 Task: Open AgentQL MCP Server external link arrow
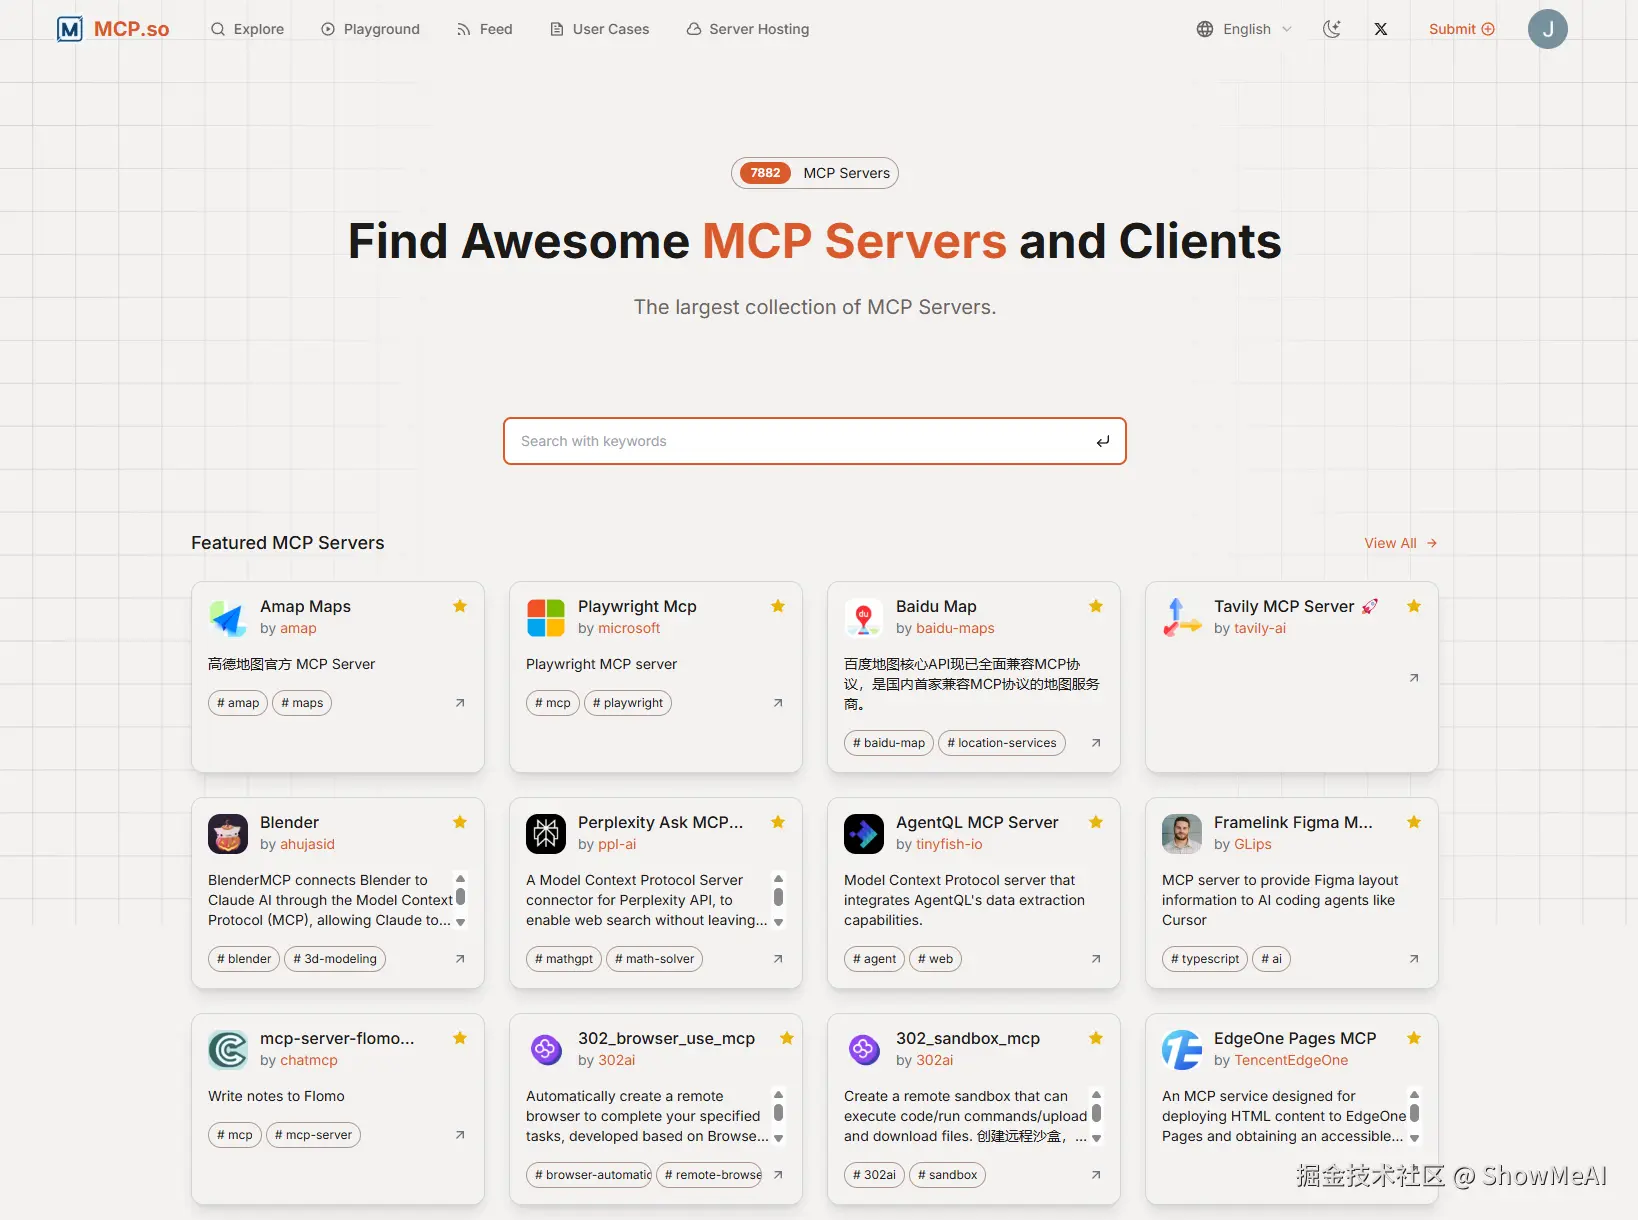(x=1096, y=959)
